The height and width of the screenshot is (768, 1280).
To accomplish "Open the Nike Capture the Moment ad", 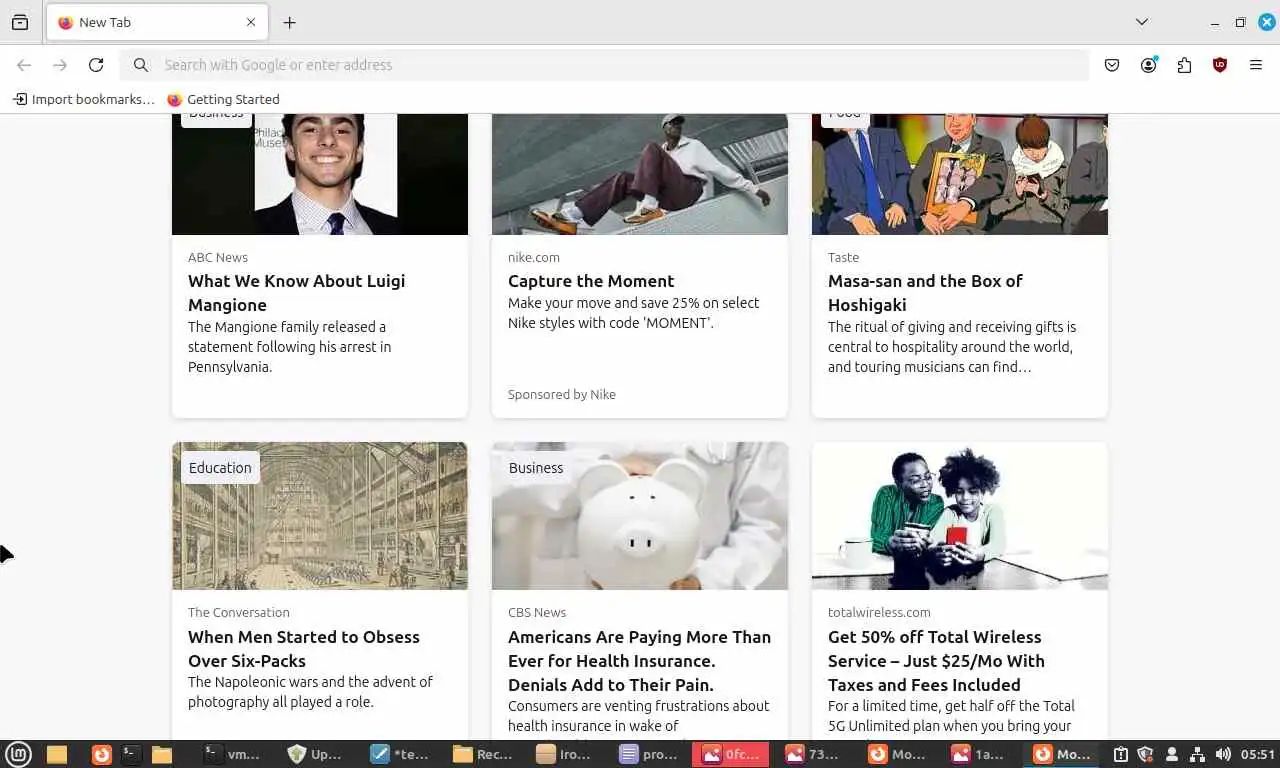I will click(591, 281).
